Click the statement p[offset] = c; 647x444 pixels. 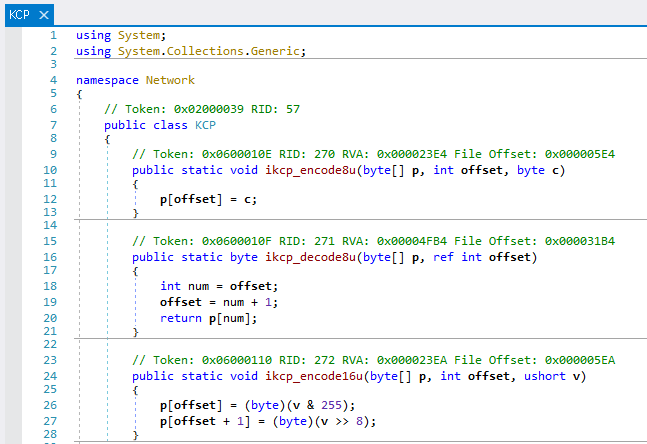point(208,200)
